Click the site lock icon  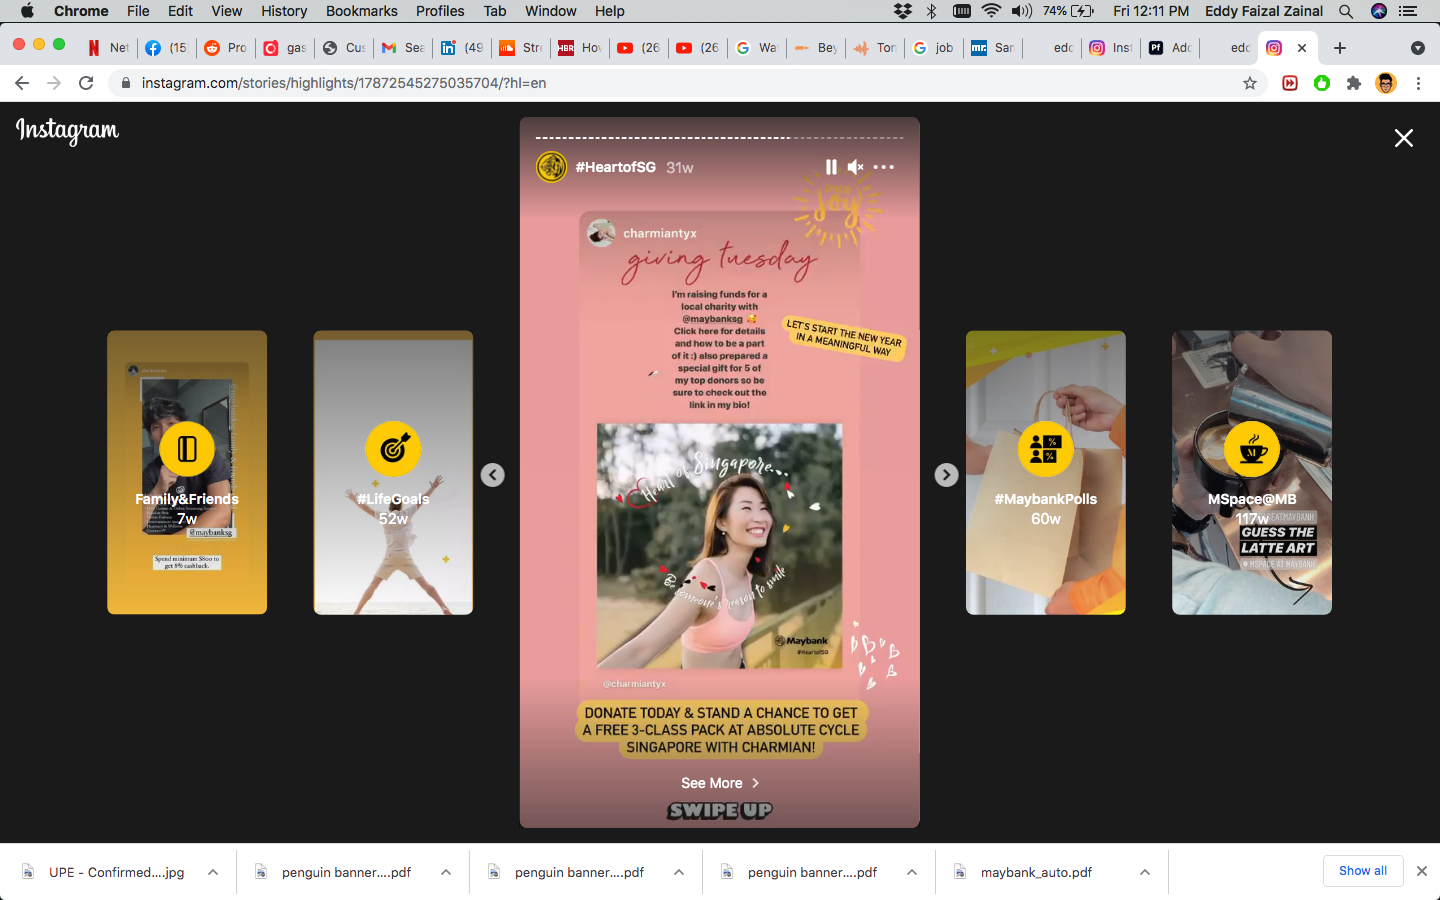126,83
